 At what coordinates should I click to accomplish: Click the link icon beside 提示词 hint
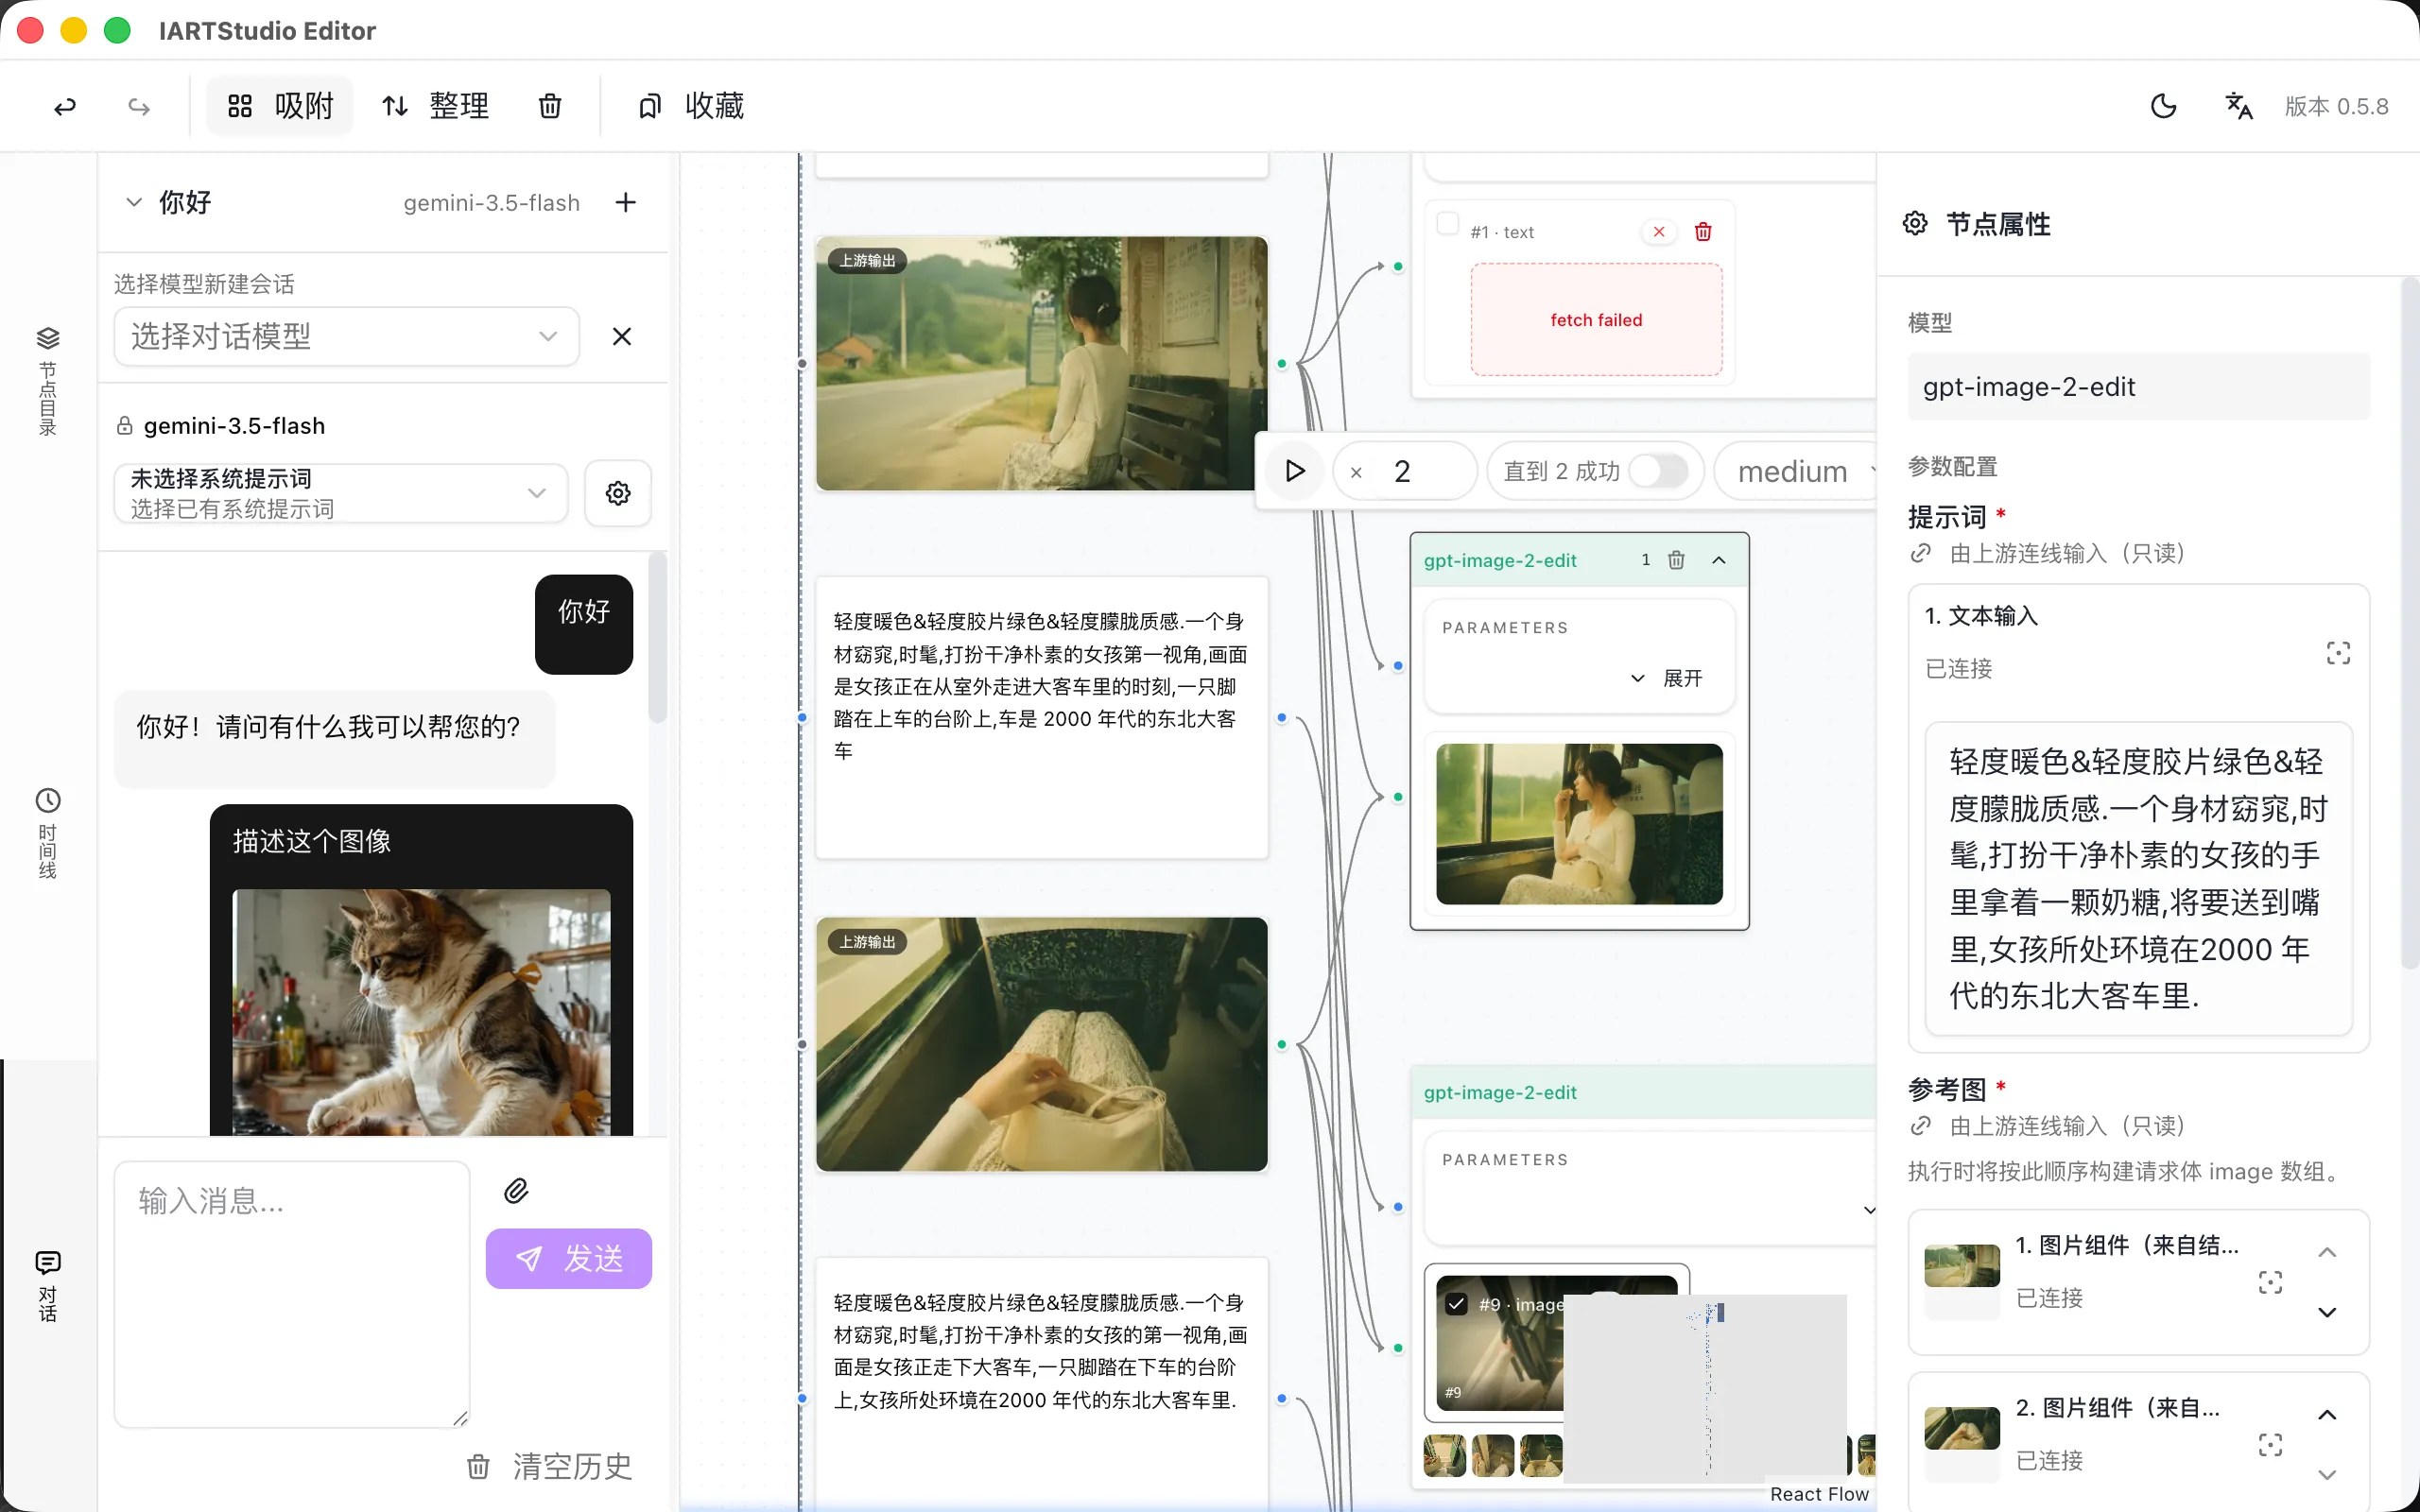click(x=1920, y=553)
